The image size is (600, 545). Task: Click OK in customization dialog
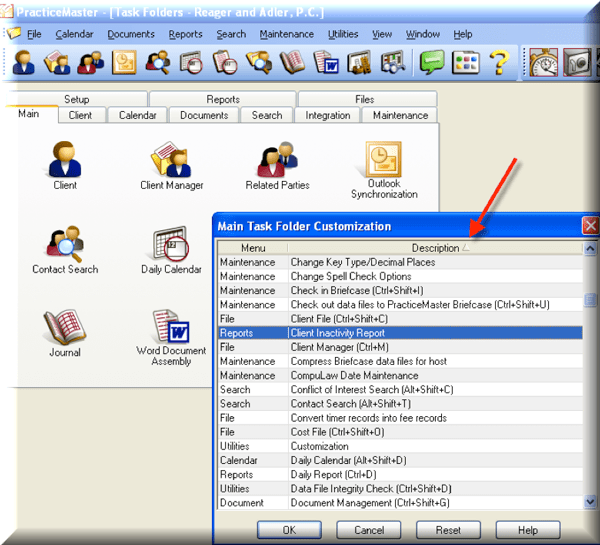click(289, 530)
